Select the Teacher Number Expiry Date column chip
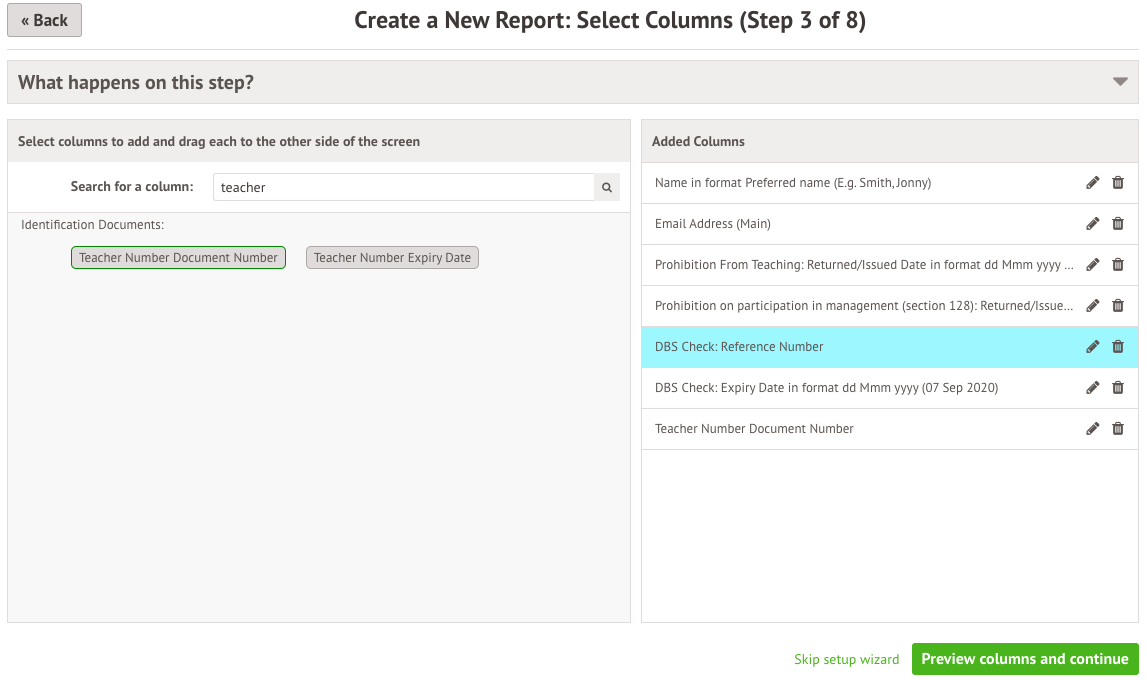The image size is (1147, 680). (x=392, y=258)
